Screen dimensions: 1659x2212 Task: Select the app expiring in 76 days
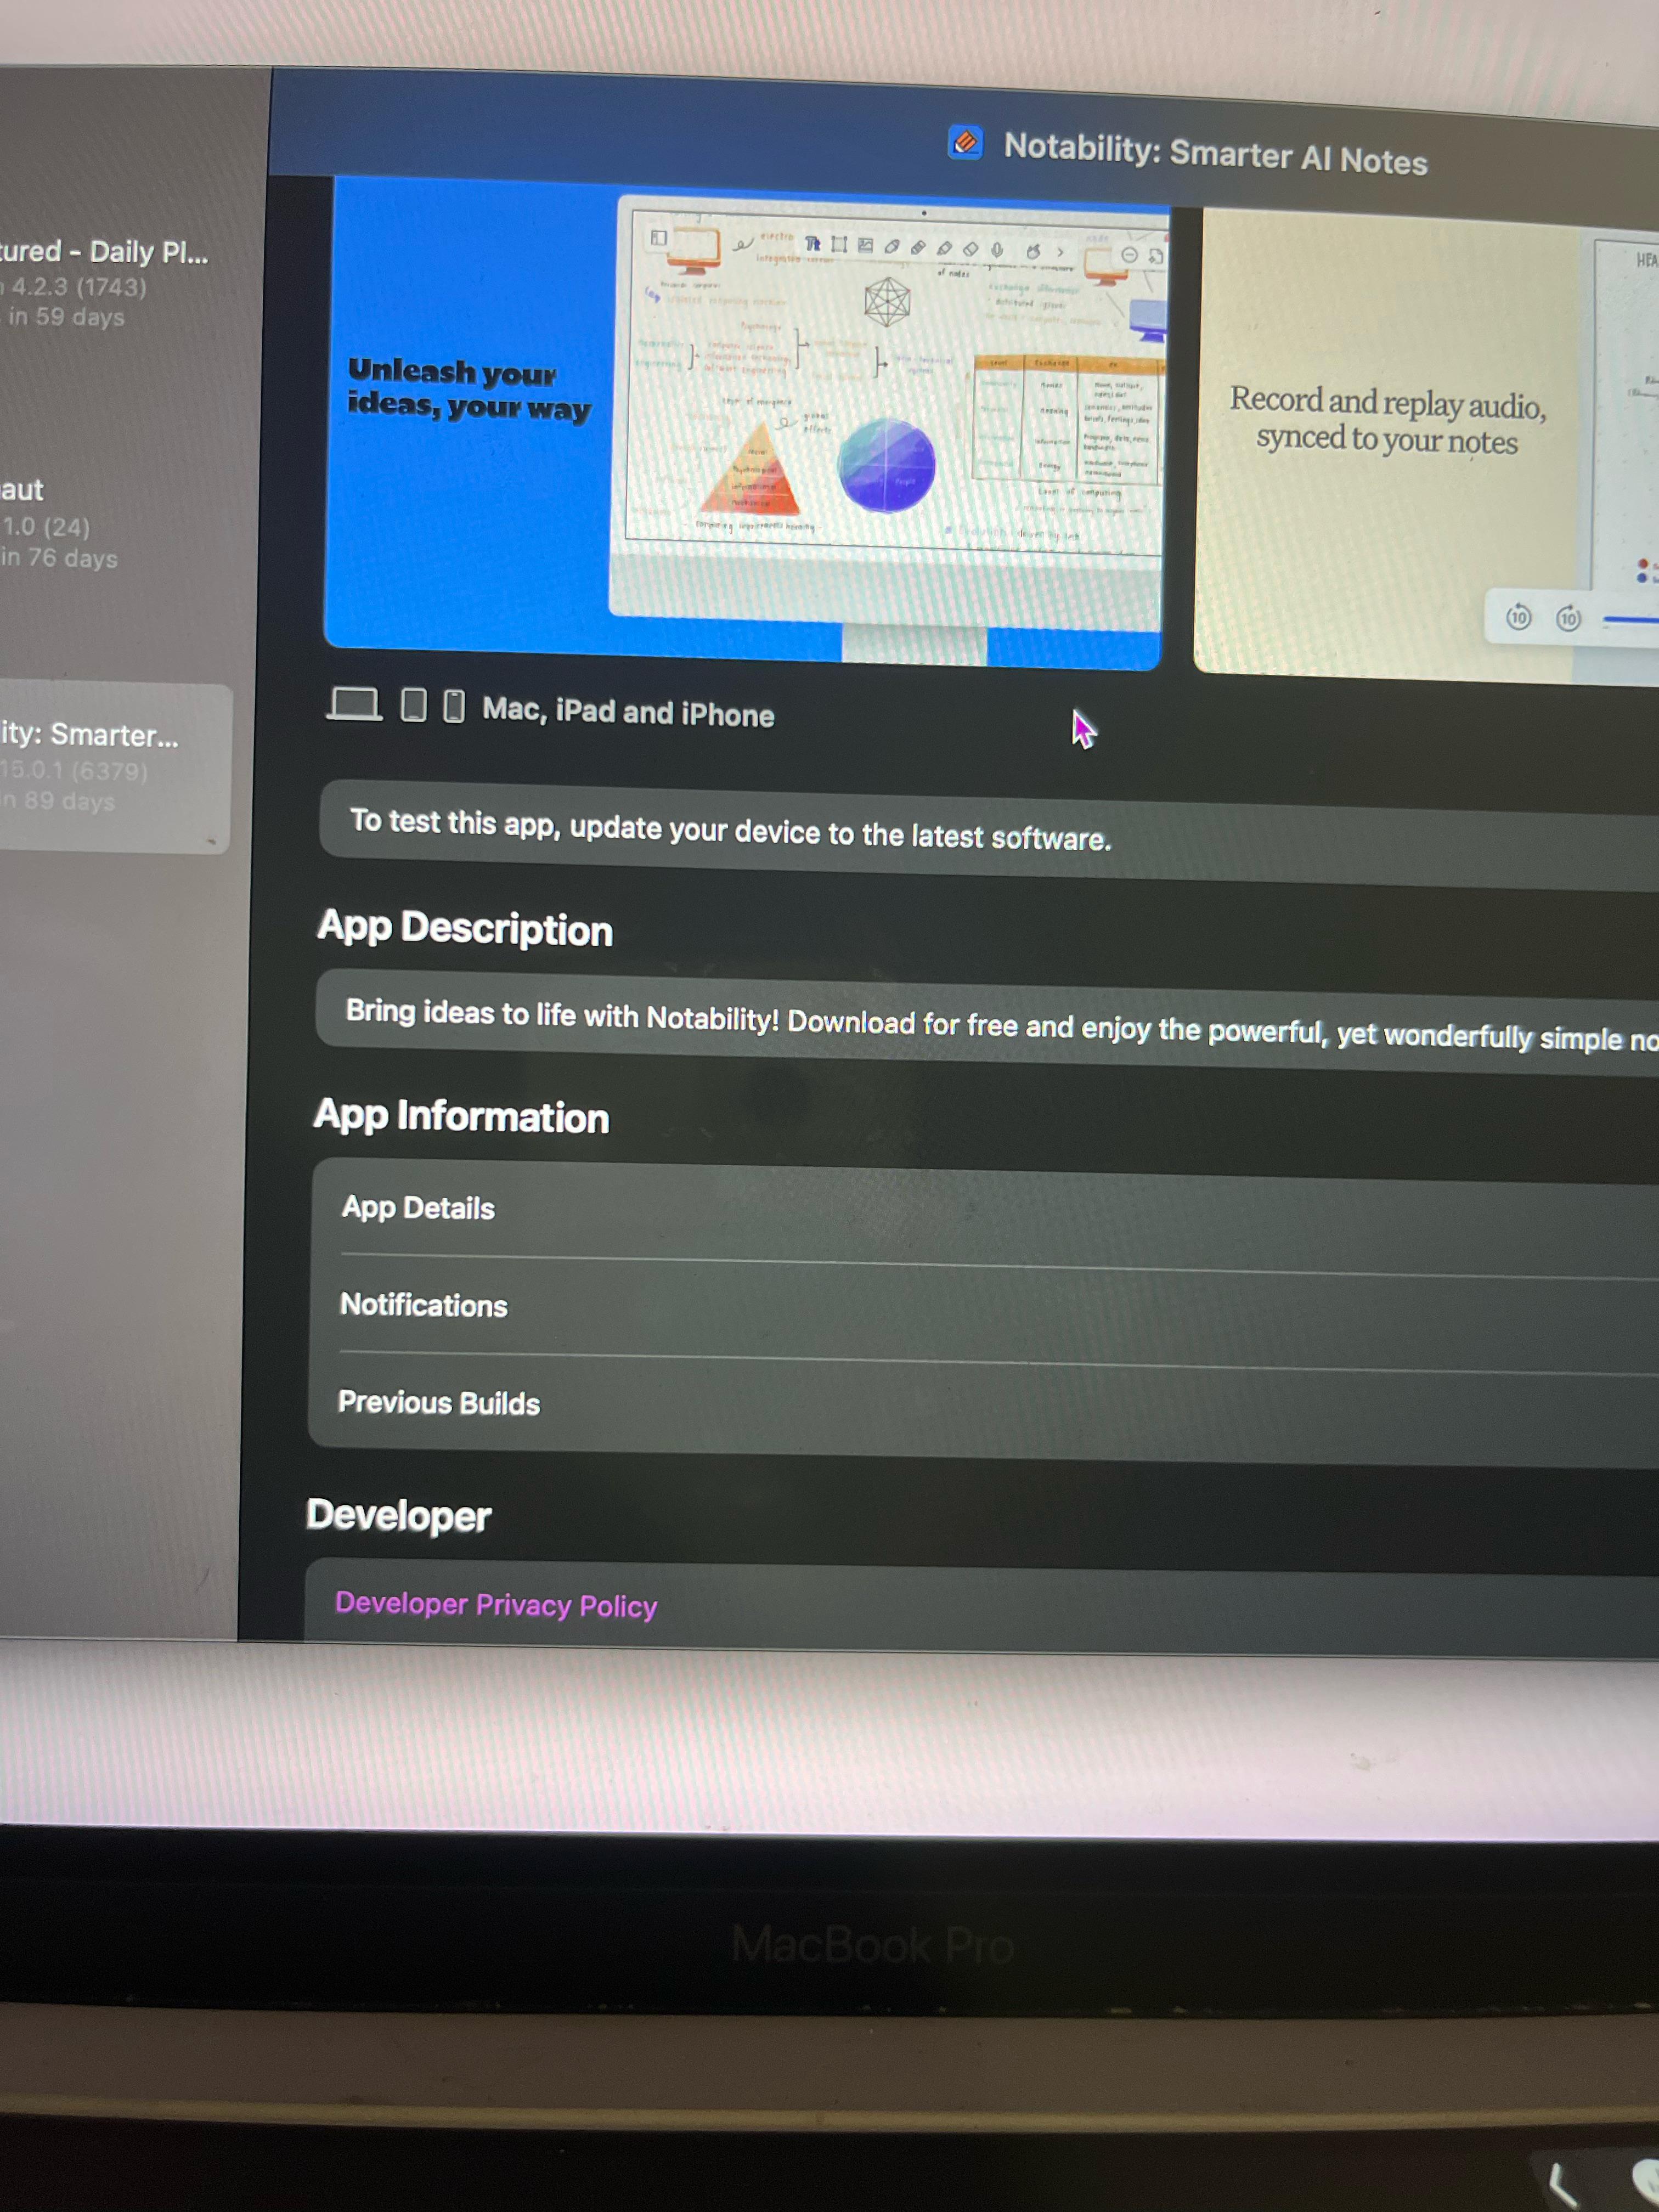60,524
